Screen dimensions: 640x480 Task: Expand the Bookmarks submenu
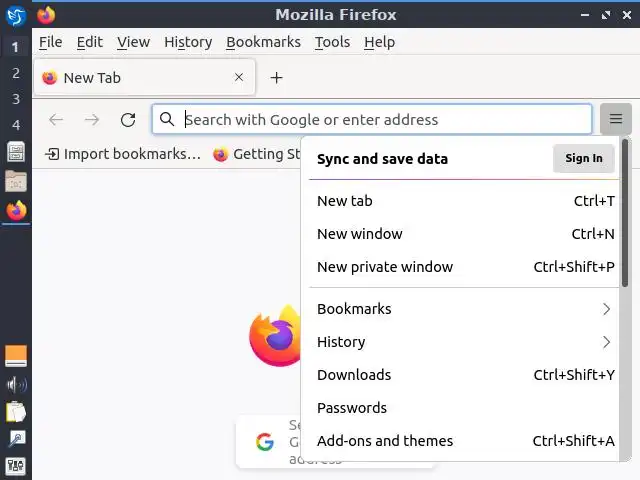pos(465,309)
